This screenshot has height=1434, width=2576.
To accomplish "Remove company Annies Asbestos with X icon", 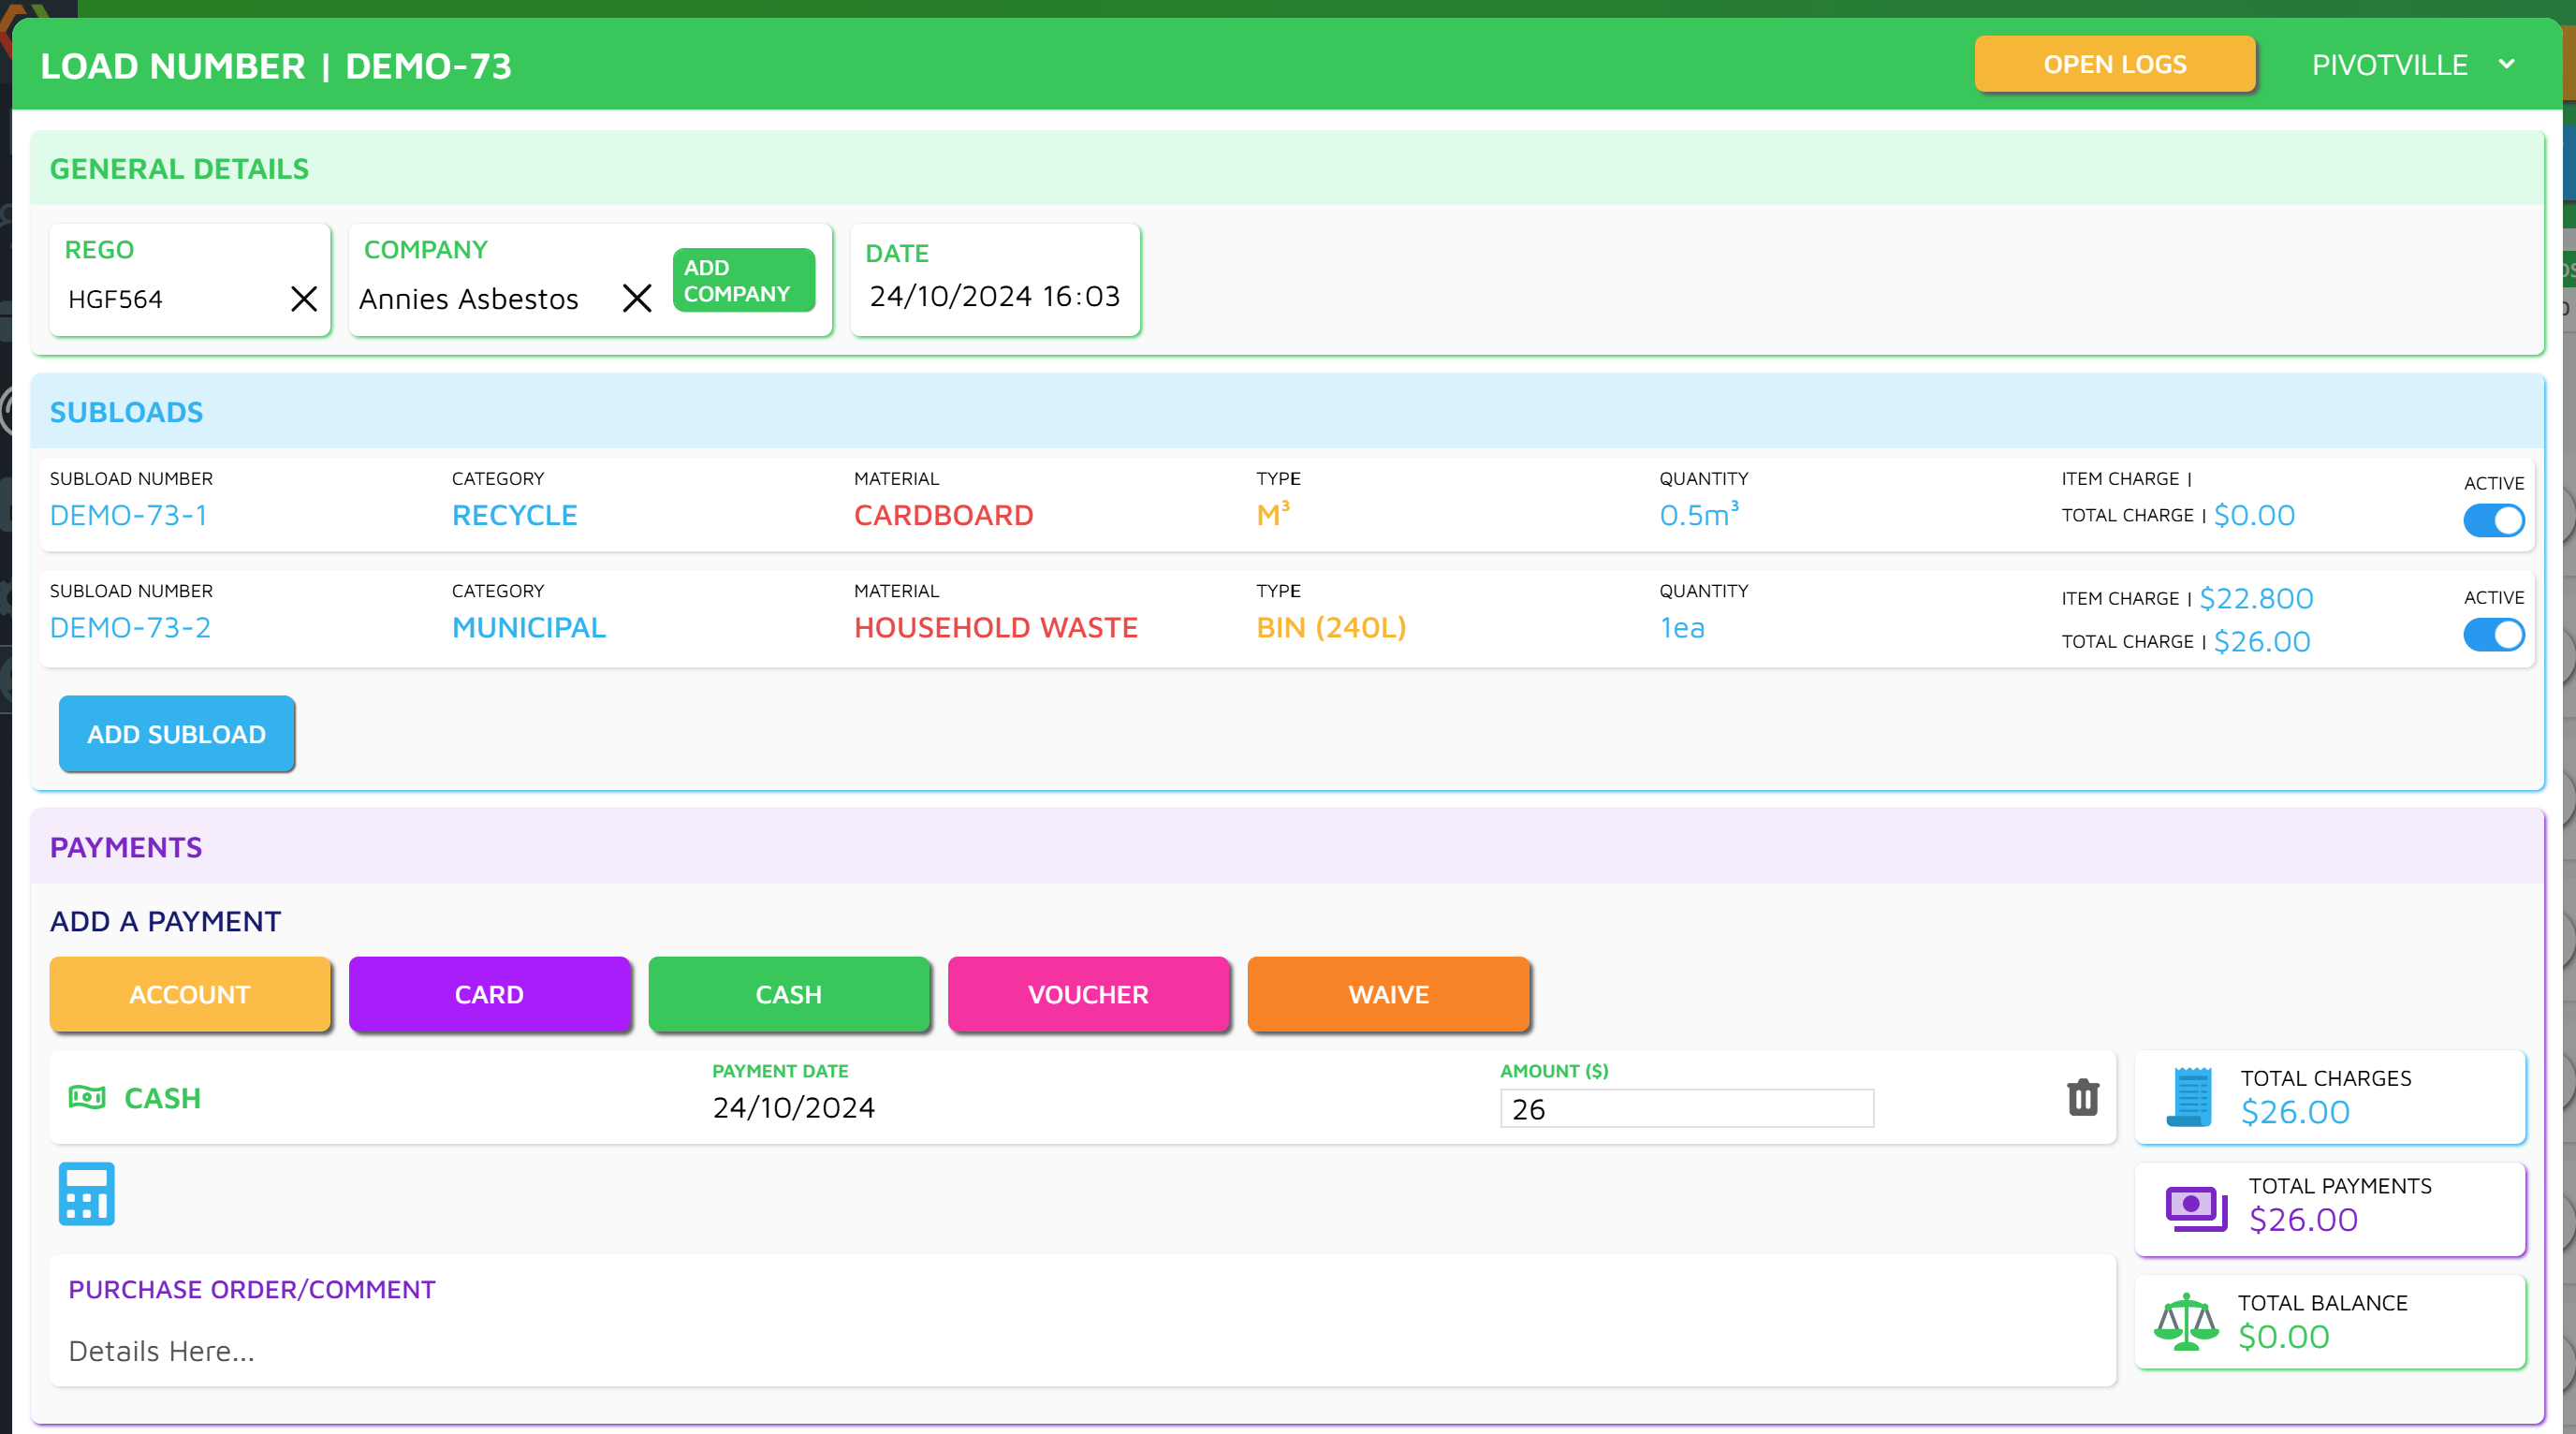I will pyautogui.click(x=637, y=298).
